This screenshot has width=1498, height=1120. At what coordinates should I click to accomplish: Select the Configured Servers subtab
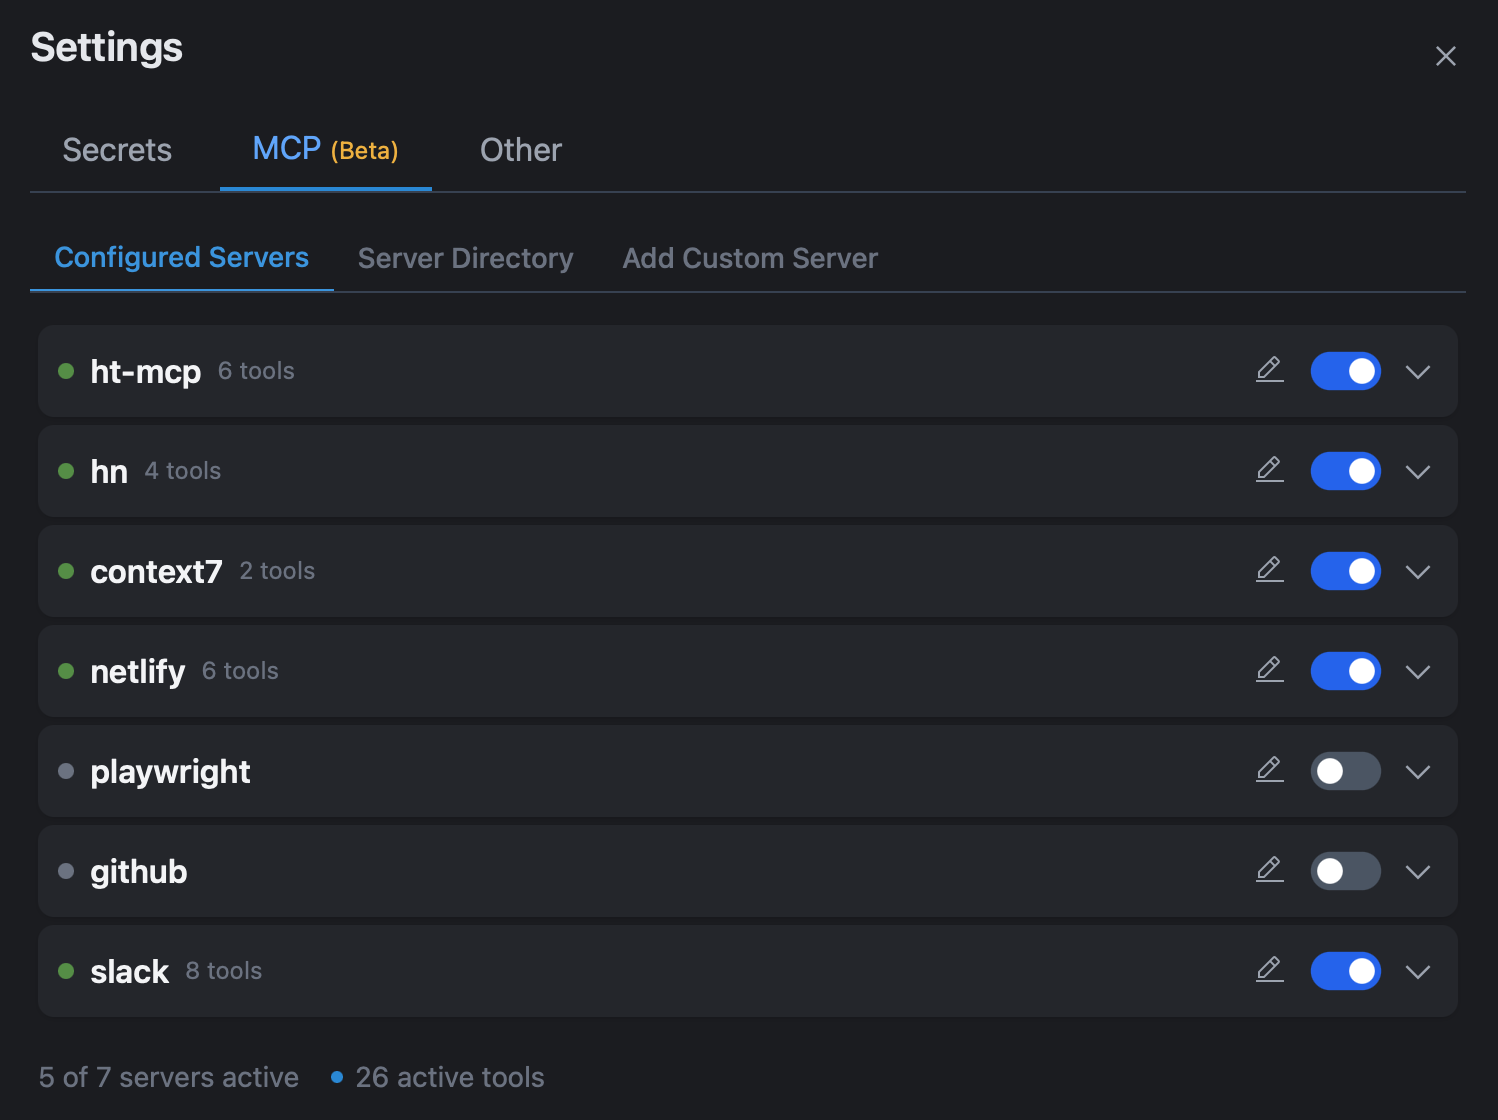coord(182,258)
